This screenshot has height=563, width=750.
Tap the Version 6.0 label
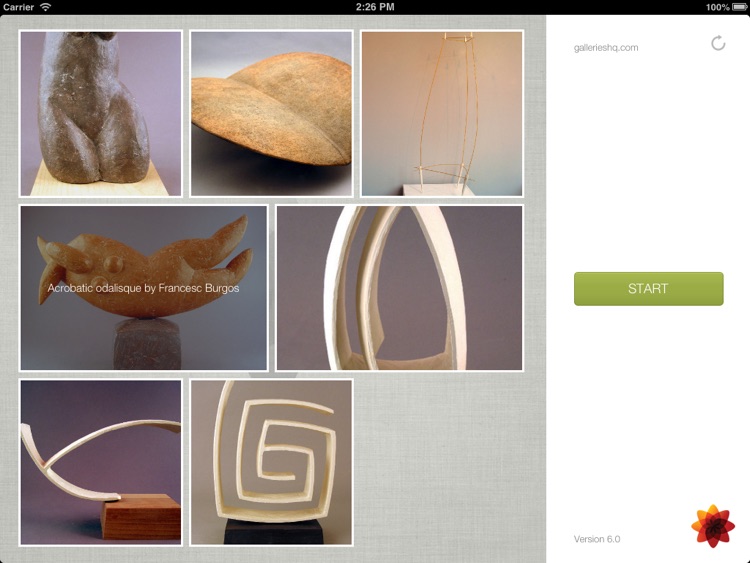(x=597, y=539)
